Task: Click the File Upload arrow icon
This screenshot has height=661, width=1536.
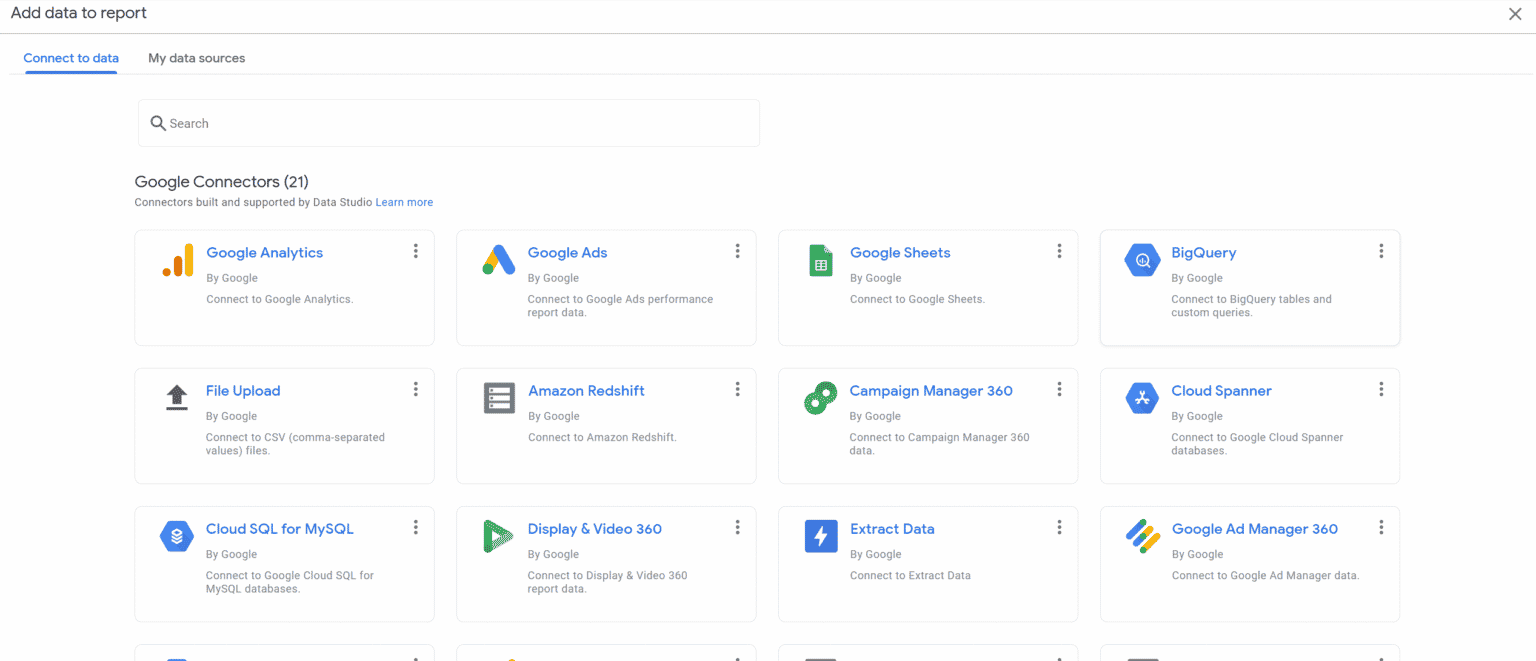Action: coord(177,397)
